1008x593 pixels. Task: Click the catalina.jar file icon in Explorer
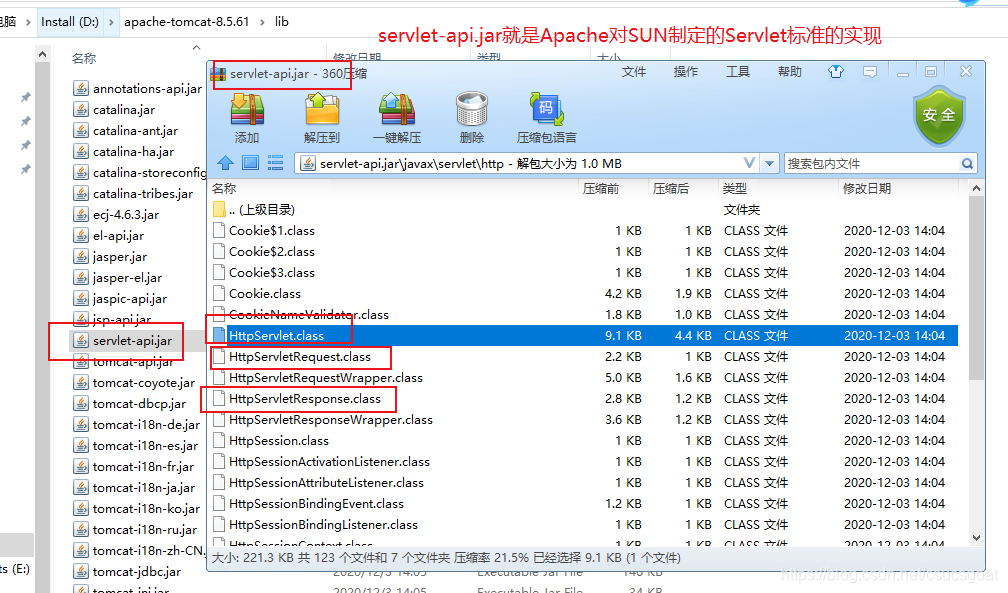[x=81, y=109]
